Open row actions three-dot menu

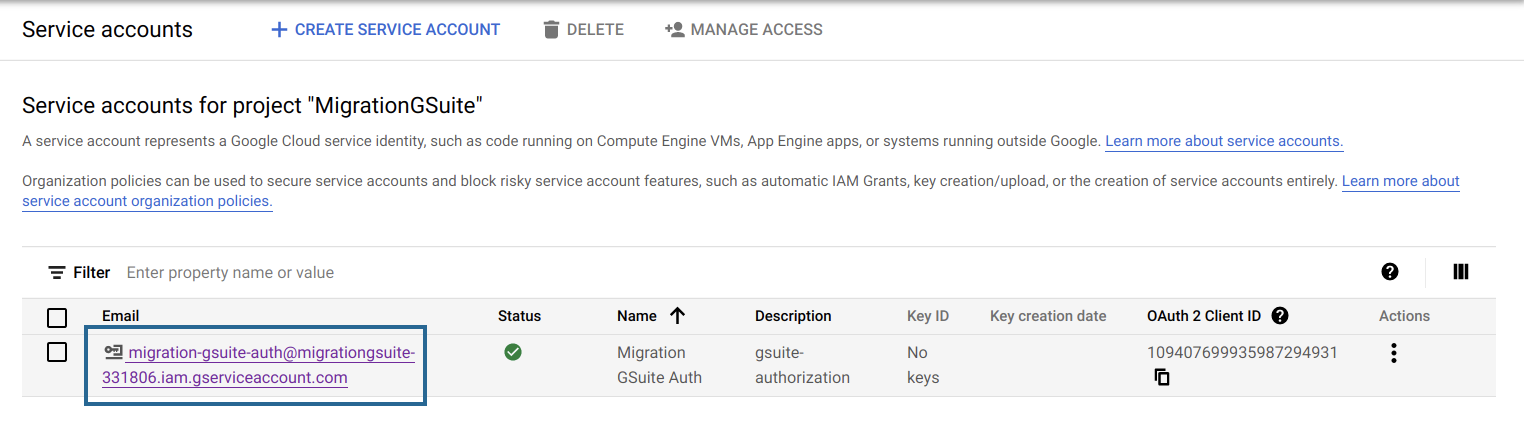[1394, 353]
